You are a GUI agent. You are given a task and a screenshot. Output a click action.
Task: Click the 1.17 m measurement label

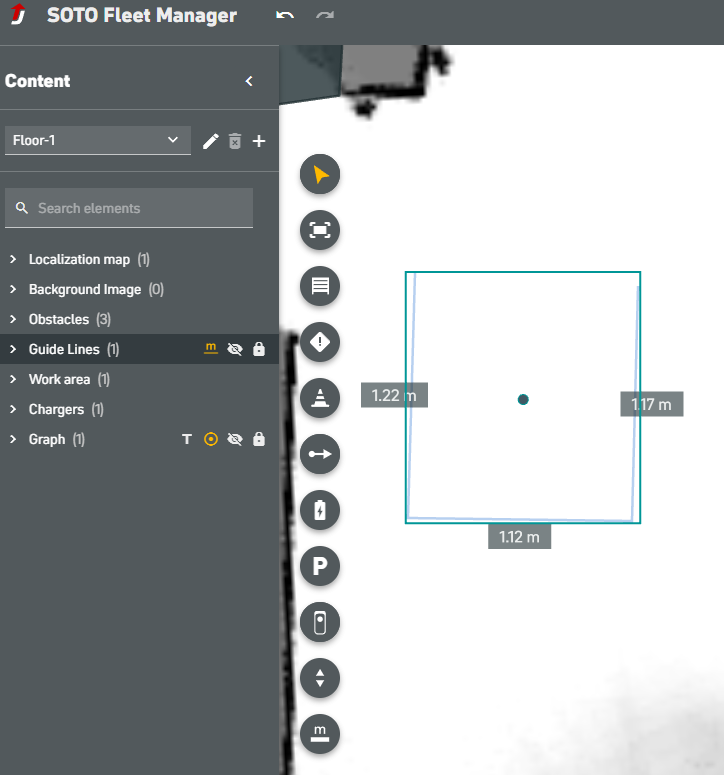[x=652, y=404]
